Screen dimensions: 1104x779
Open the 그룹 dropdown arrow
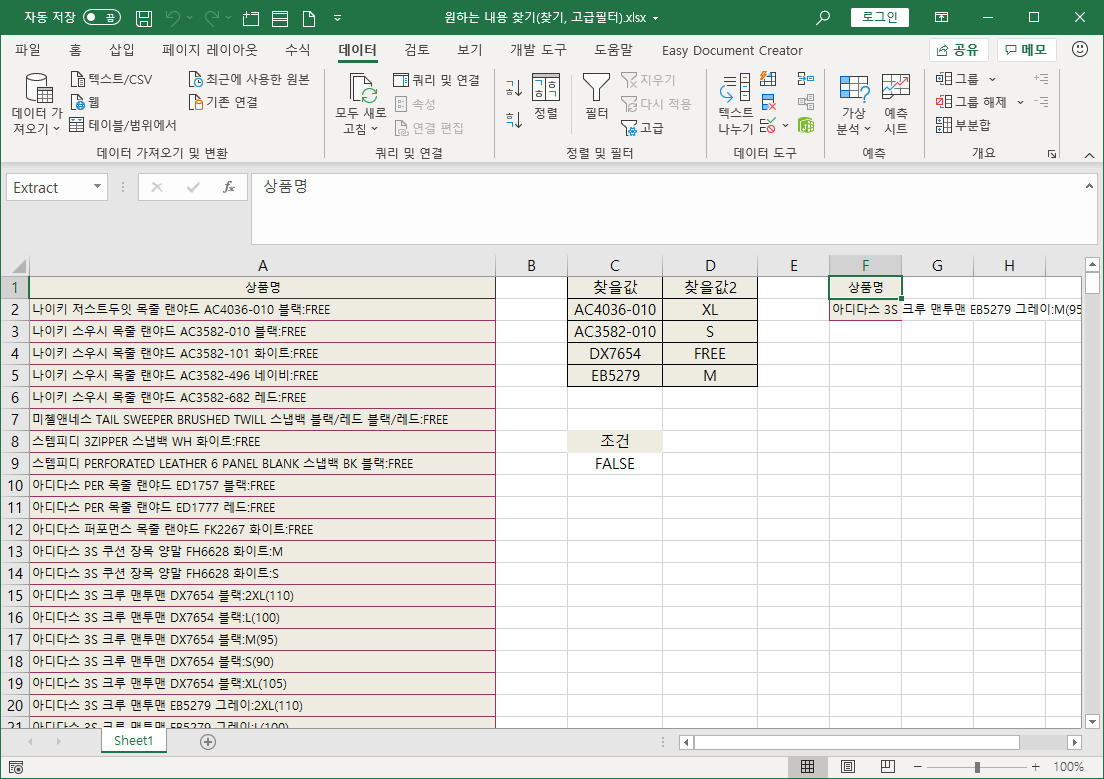point(992,79)
